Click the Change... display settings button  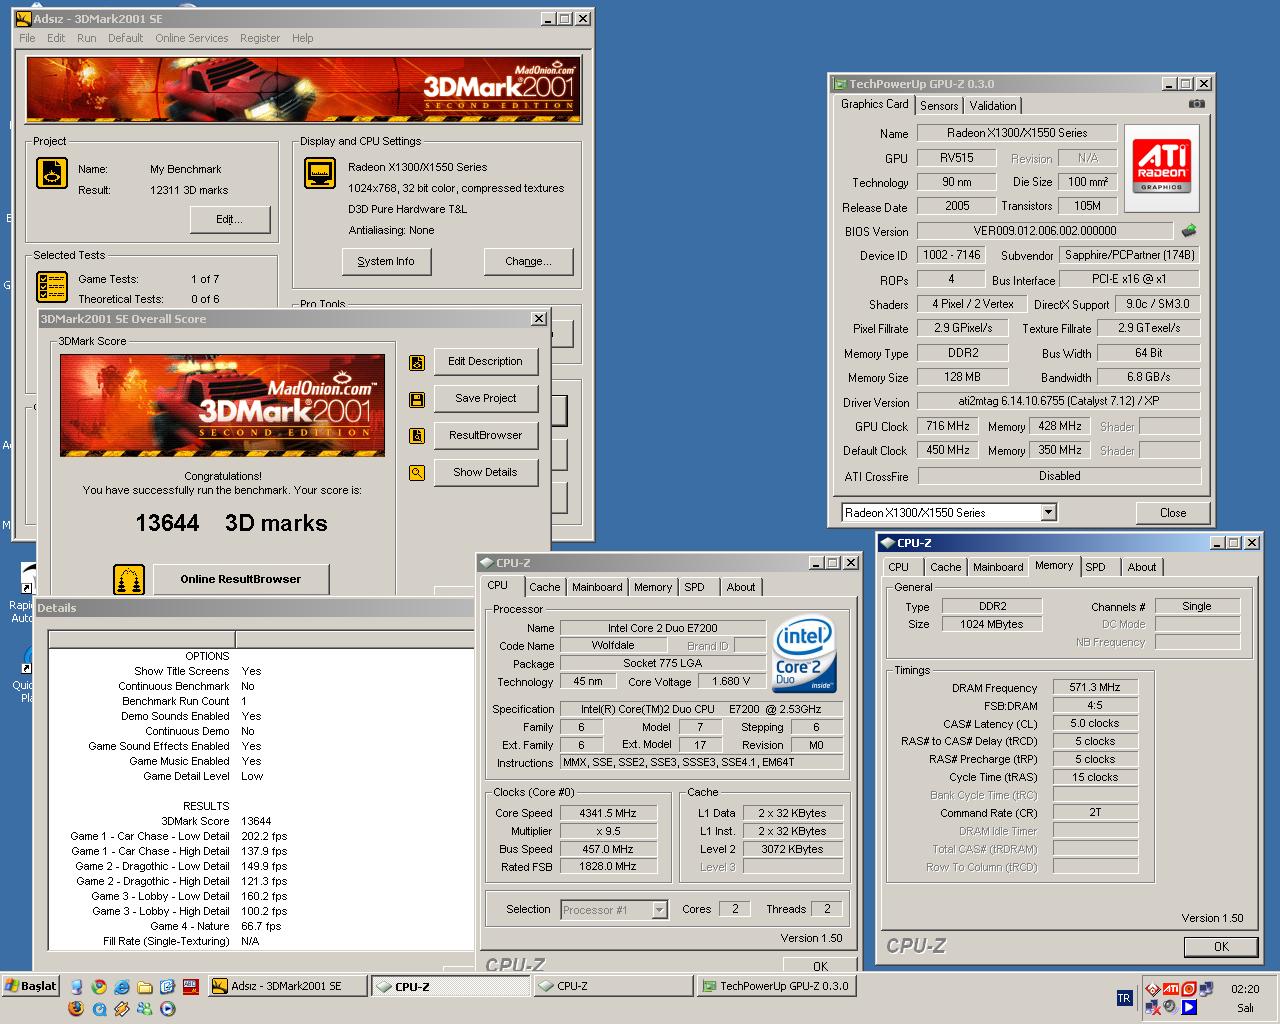click(x=529, y=261)
